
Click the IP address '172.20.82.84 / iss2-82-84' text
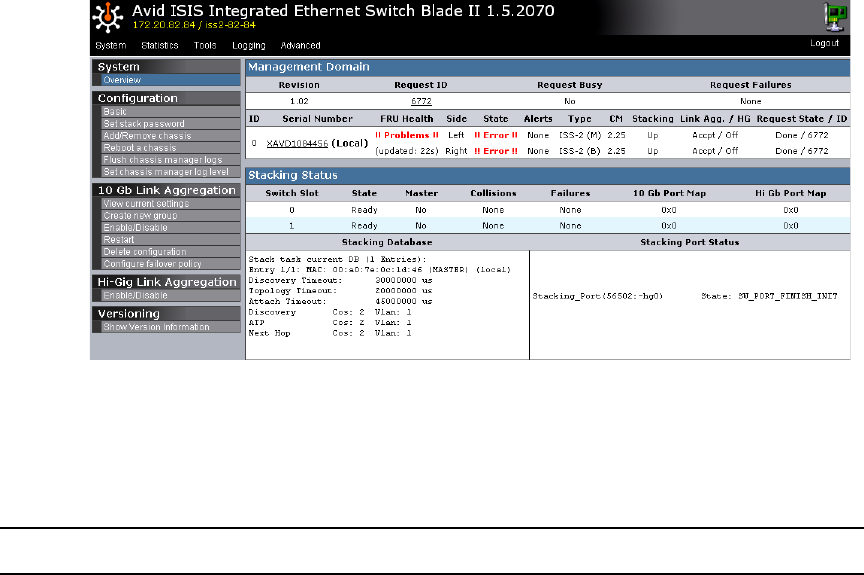pos(194,25)
